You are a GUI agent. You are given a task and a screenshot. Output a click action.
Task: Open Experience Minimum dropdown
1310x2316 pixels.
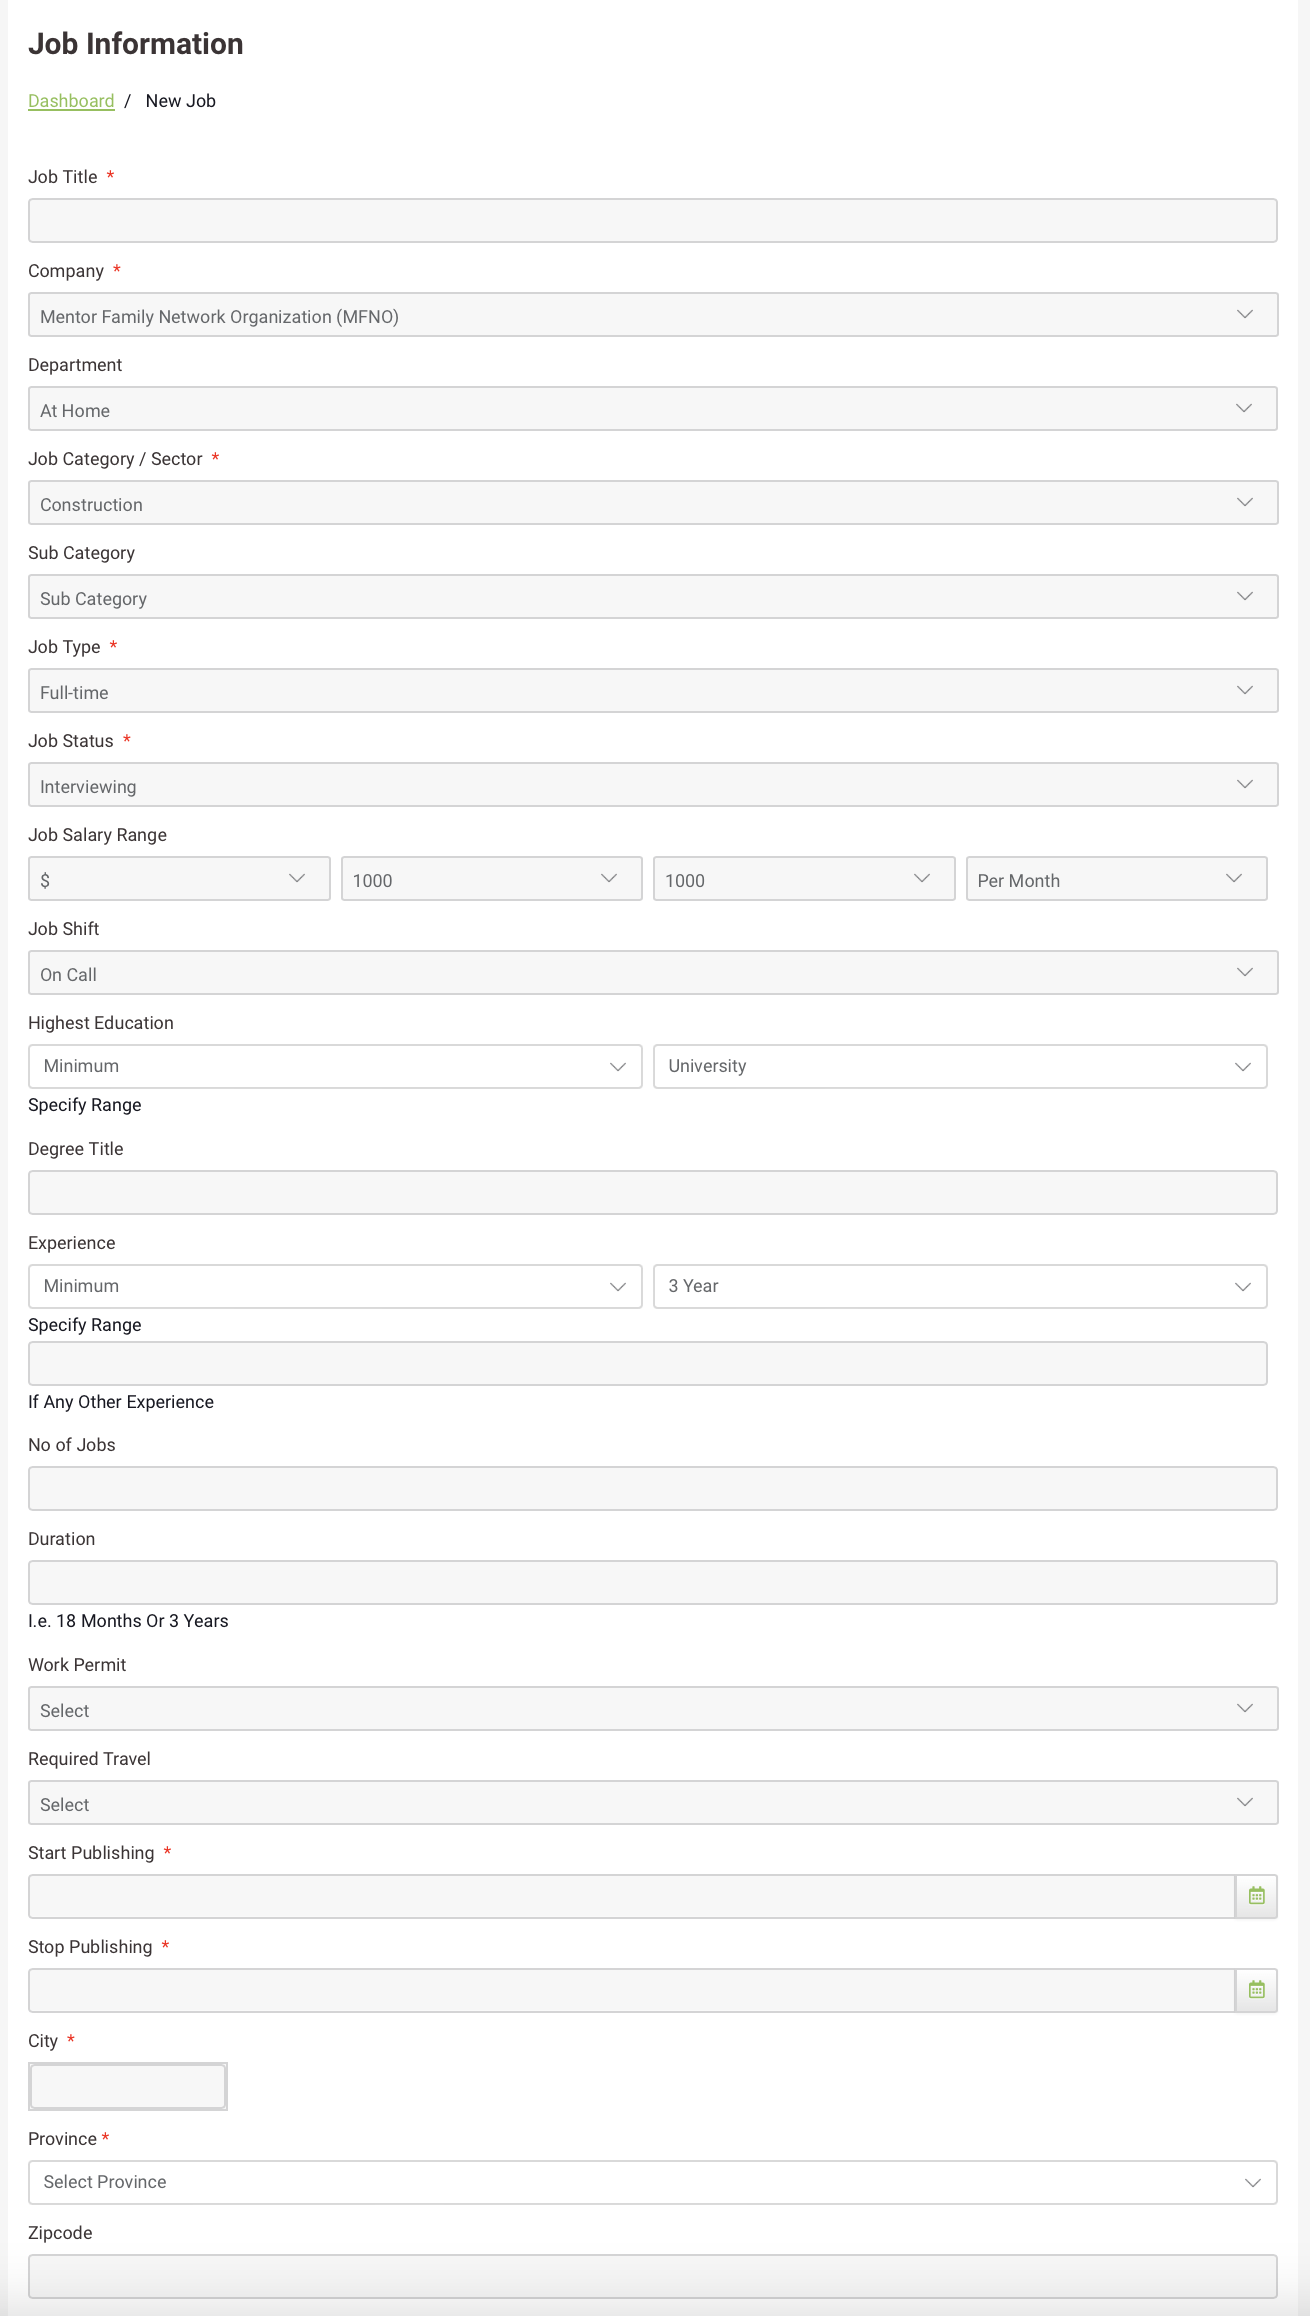(335, 1286)
